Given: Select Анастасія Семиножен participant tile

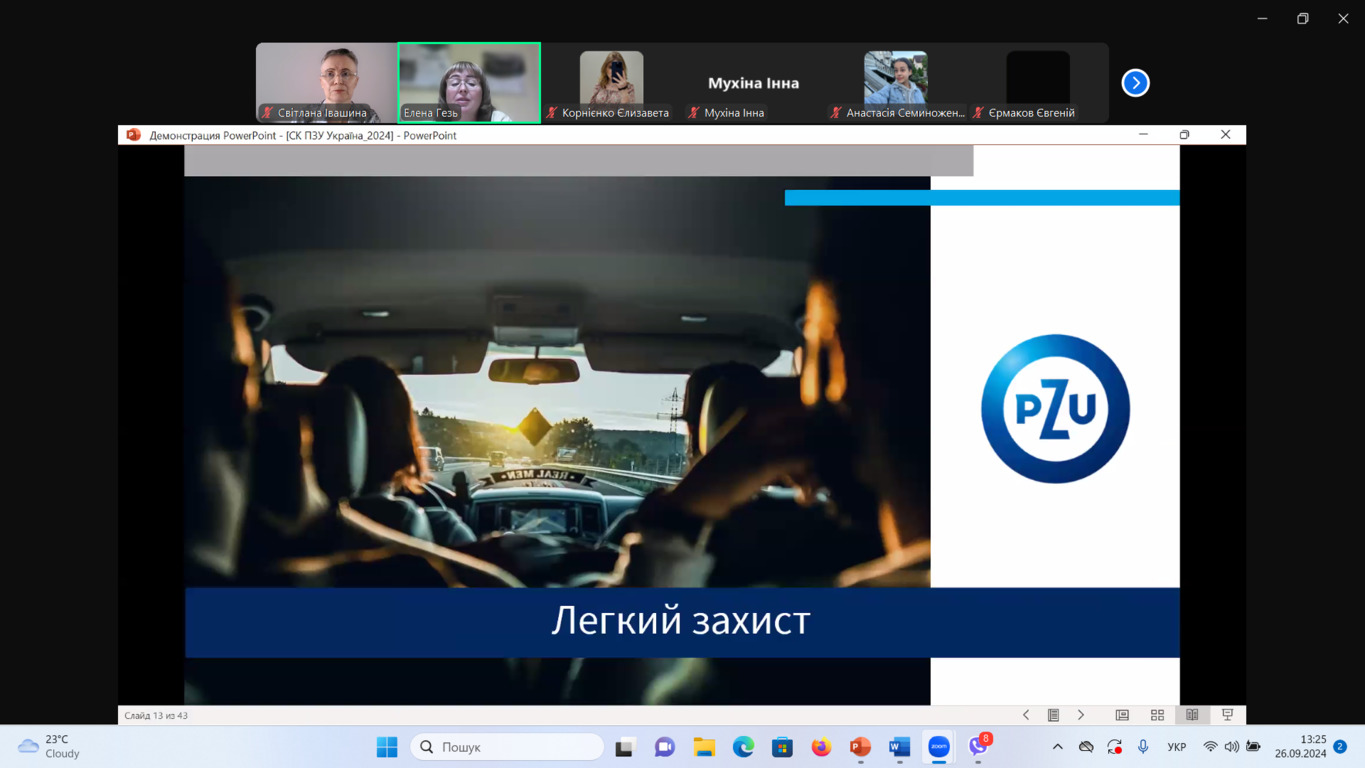Looking at the screenshot, I should (x=896, y=83).
